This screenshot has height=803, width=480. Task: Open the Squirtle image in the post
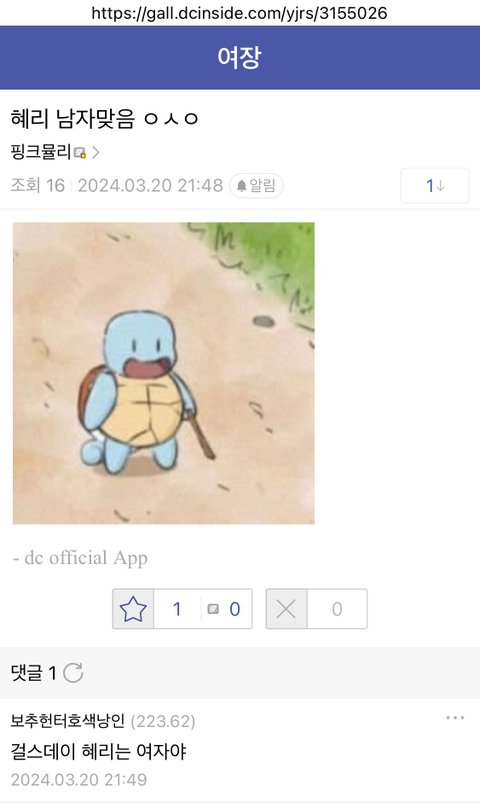coord(163,373)
